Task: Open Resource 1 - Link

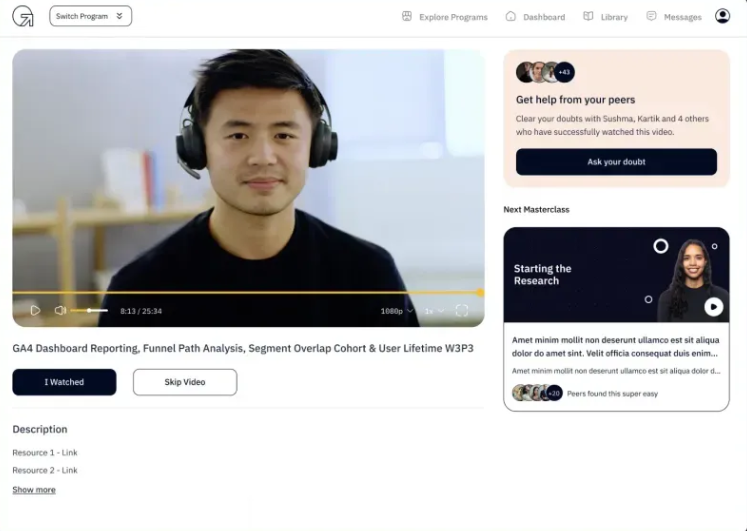Action: click(45, 452)
